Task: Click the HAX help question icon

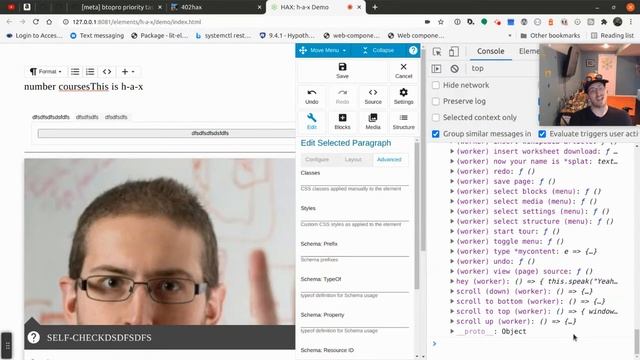Action: tap(413, 50)
